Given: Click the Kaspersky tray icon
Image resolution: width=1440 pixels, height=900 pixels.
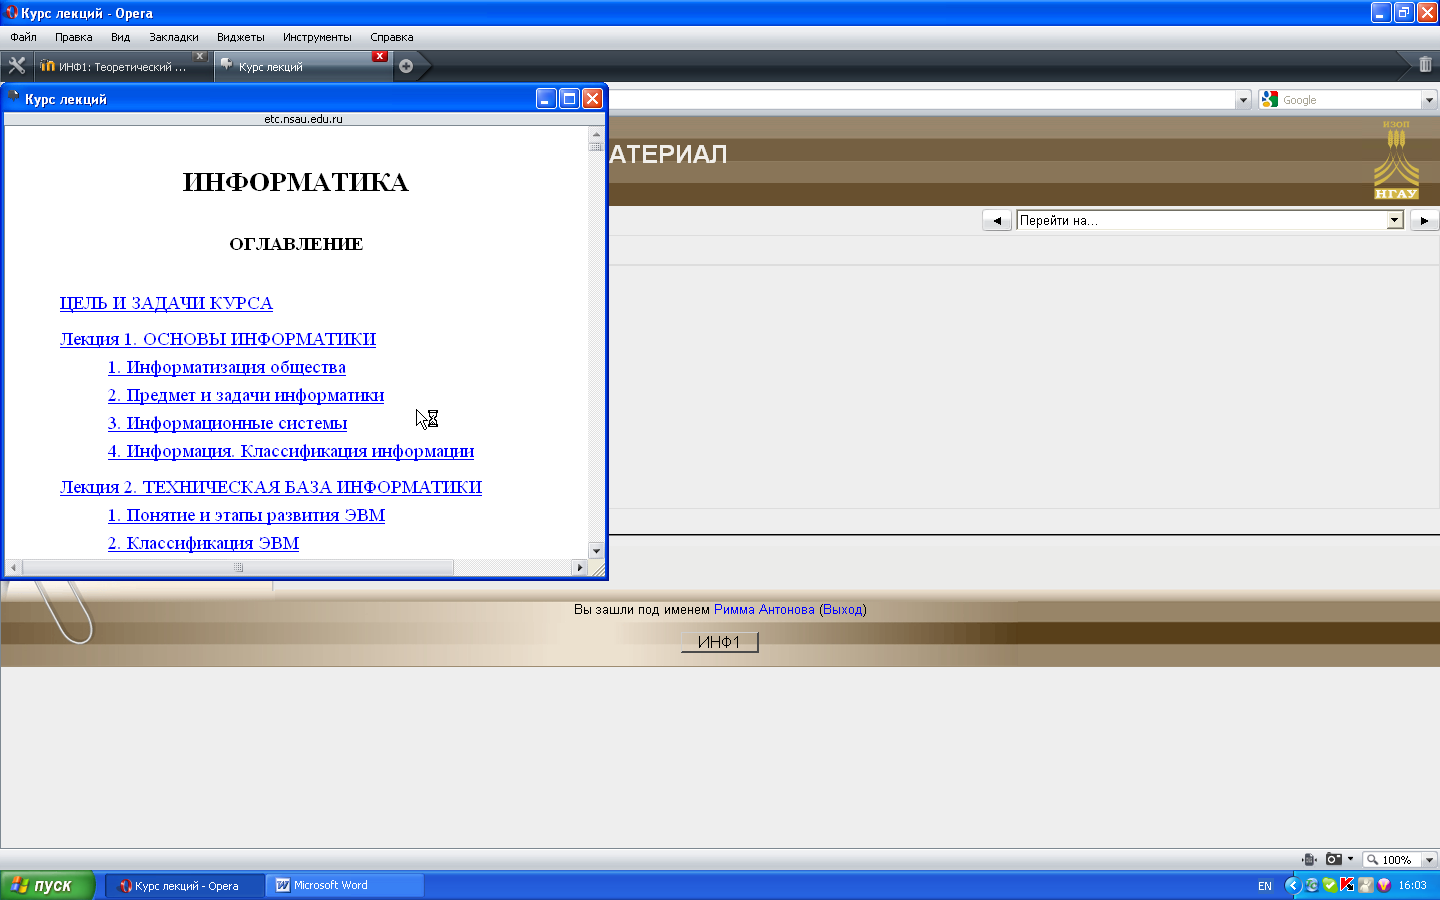Looking at the screenshot, I should click(x=1347, y=885).
